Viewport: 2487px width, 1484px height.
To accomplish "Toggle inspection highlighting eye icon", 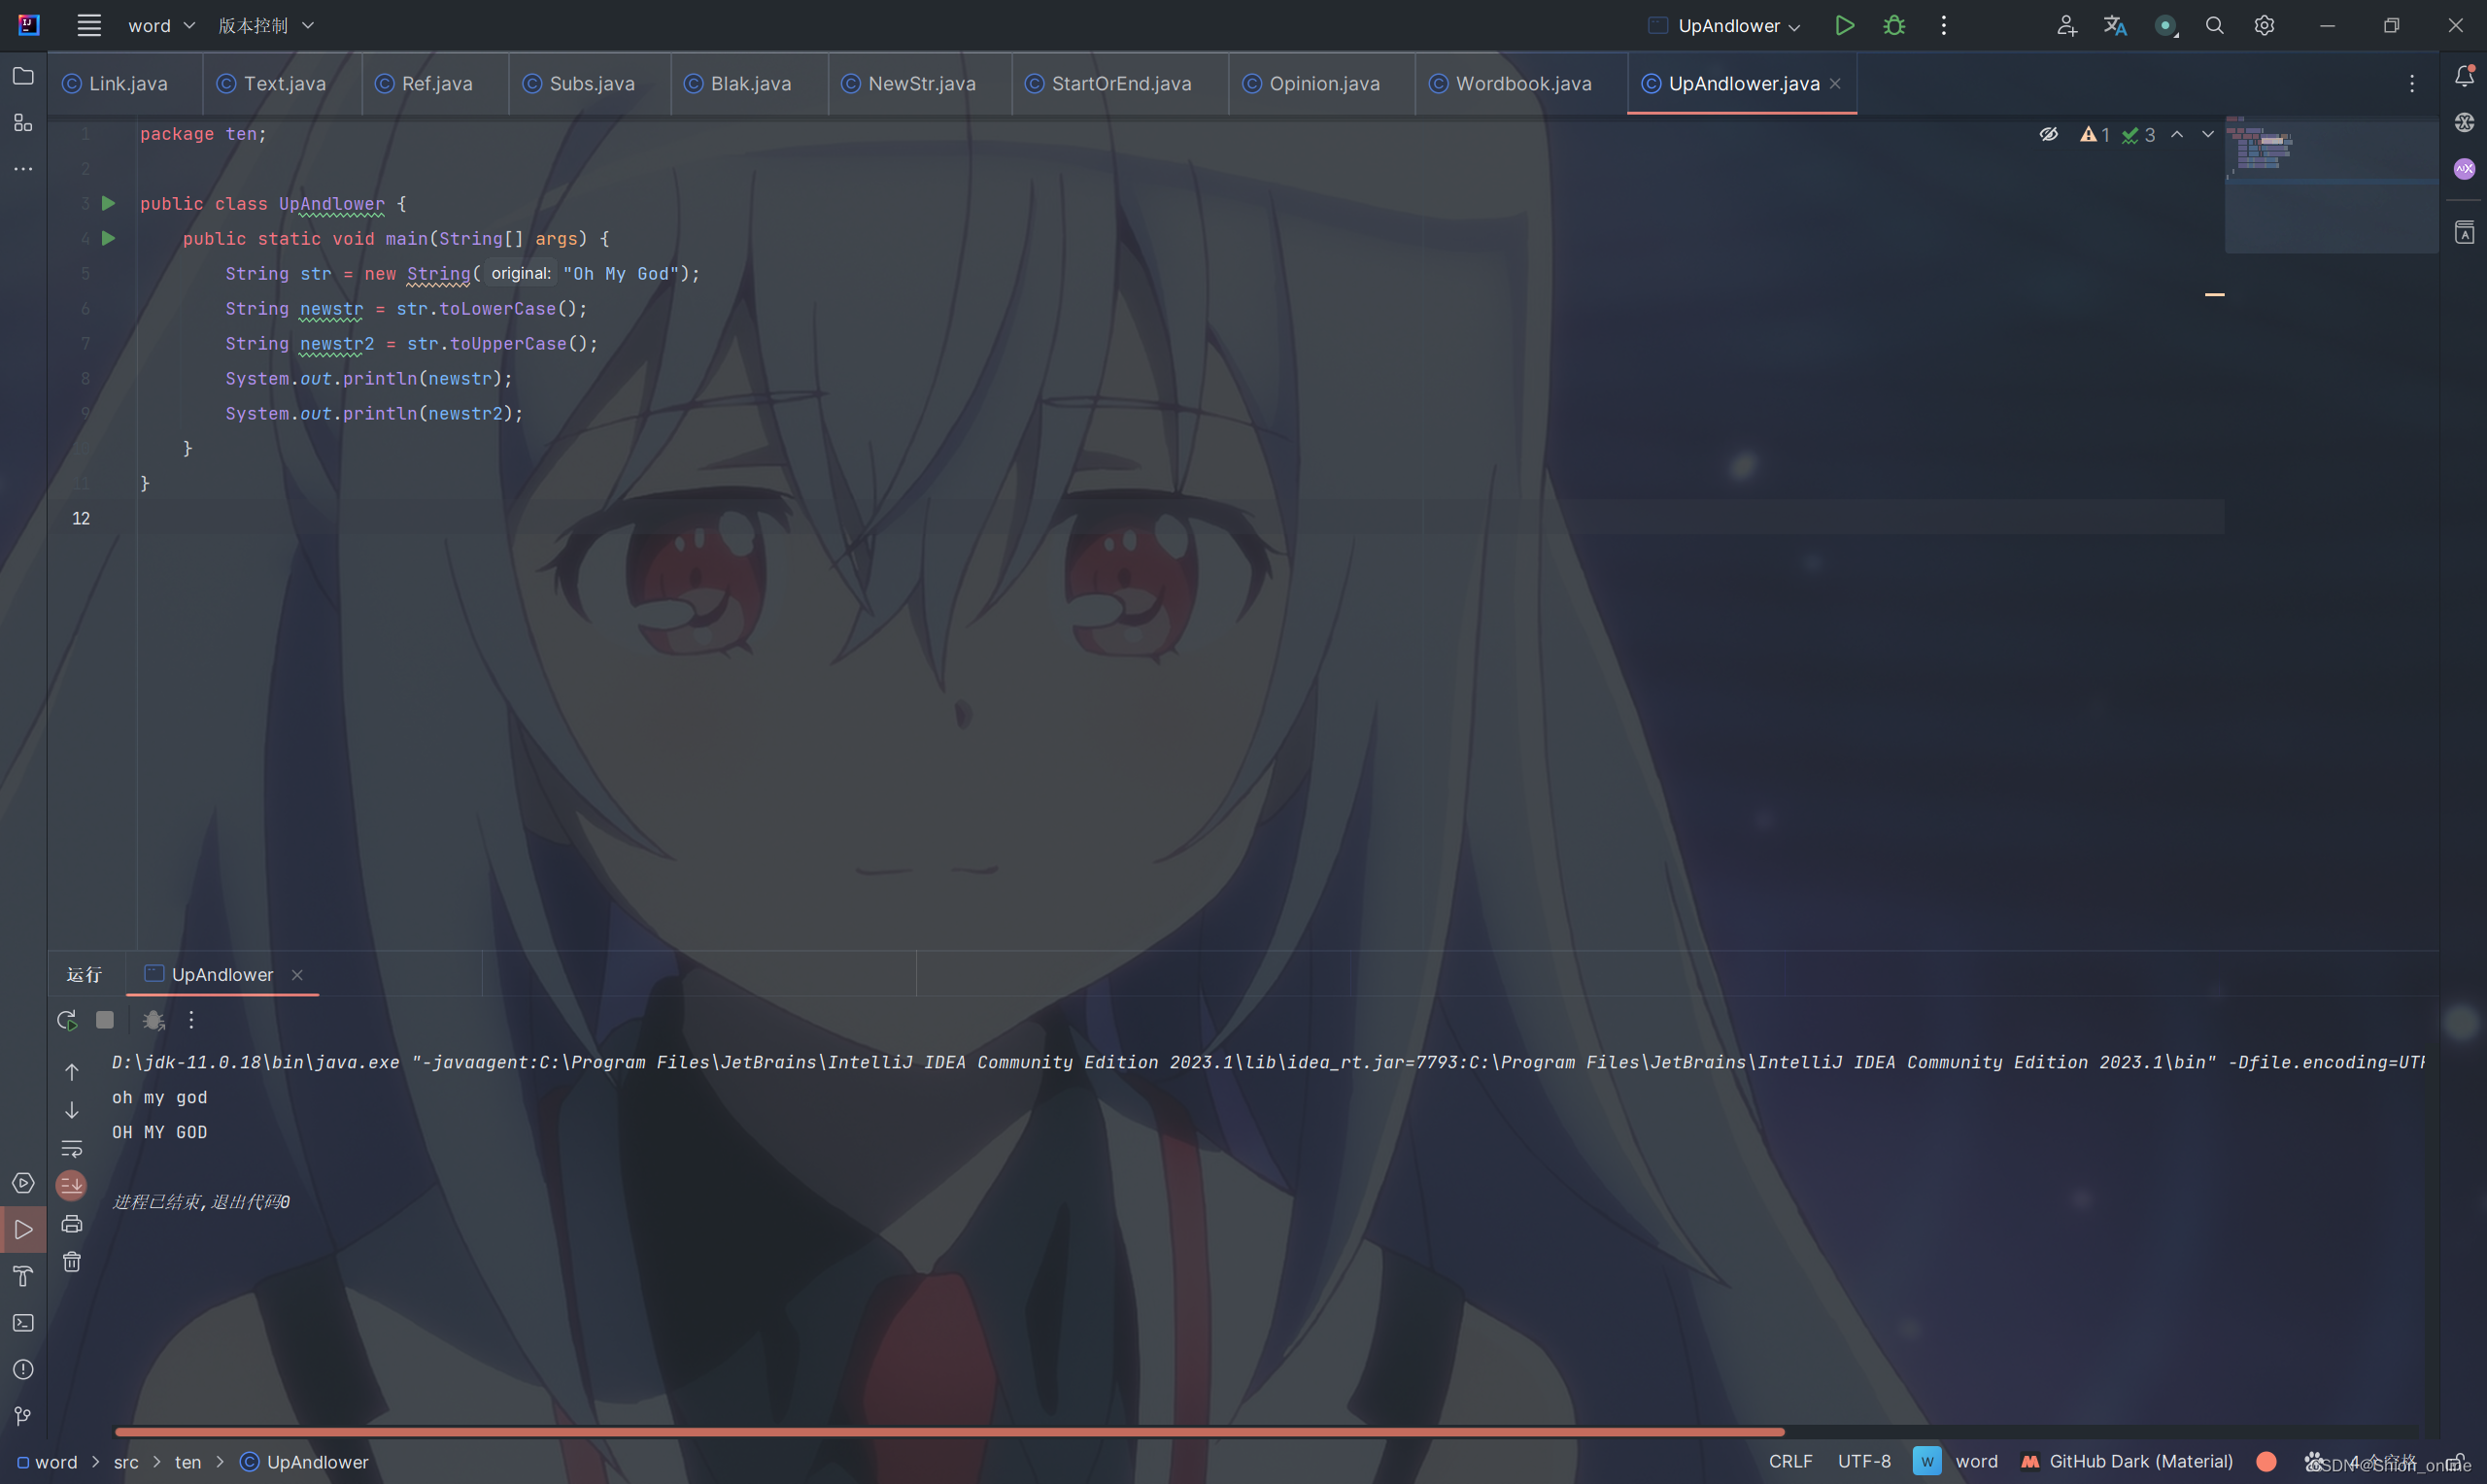I will pyautogui.click(x=2048, y=134).
